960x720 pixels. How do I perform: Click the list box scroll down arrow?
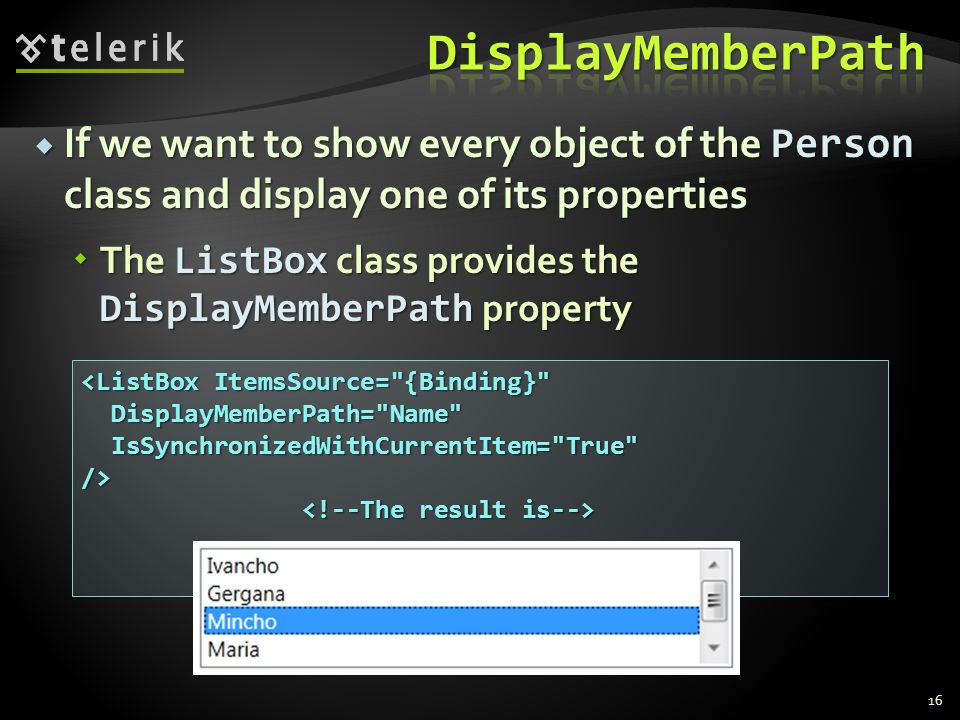[x=713, y=648]
